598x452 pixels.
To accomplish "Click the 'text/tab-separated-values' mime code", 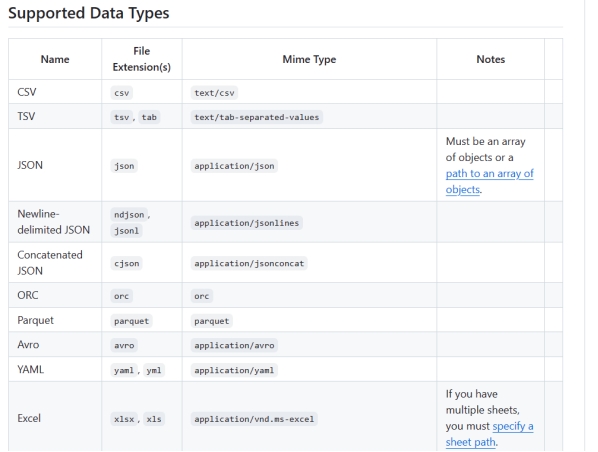I will 257,117.
